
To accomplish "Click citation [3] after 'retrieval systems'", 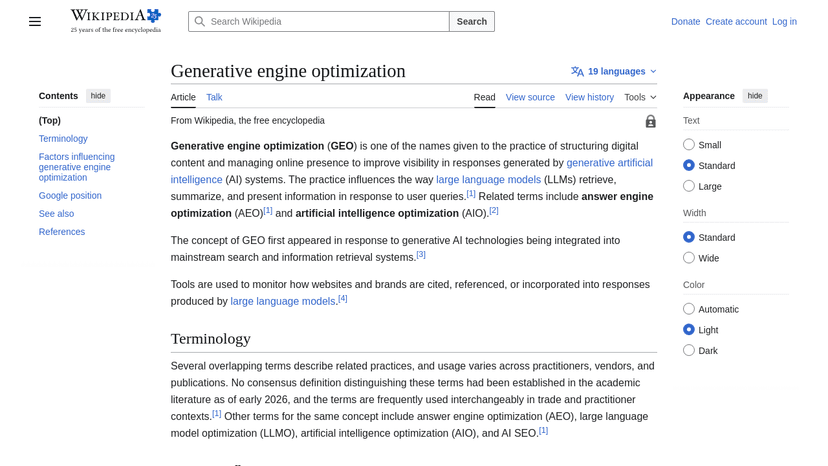I will pyautogui.click(x=421, y=255).
